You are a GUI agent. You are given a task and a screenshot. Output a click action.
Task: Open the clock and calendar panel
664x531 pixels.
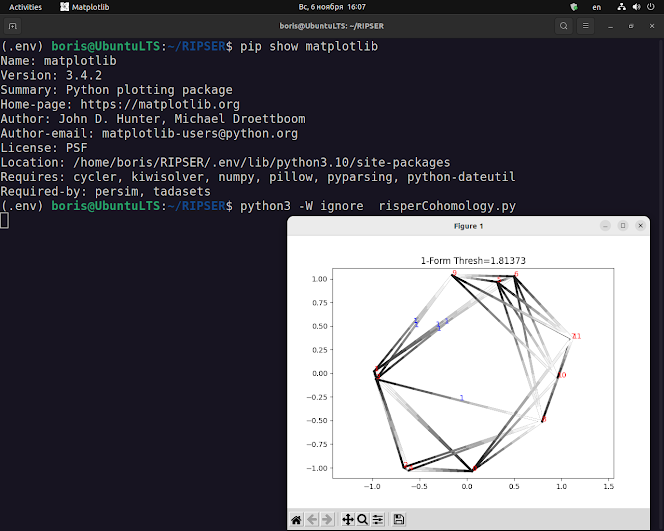[332, 7]
